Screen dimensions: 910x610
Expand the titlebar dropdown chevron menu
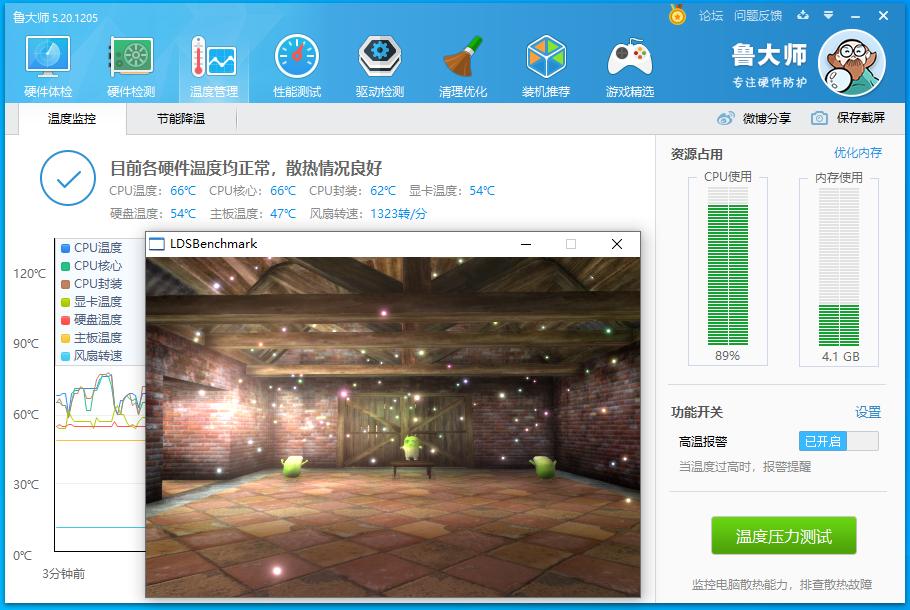click(826, 15)
